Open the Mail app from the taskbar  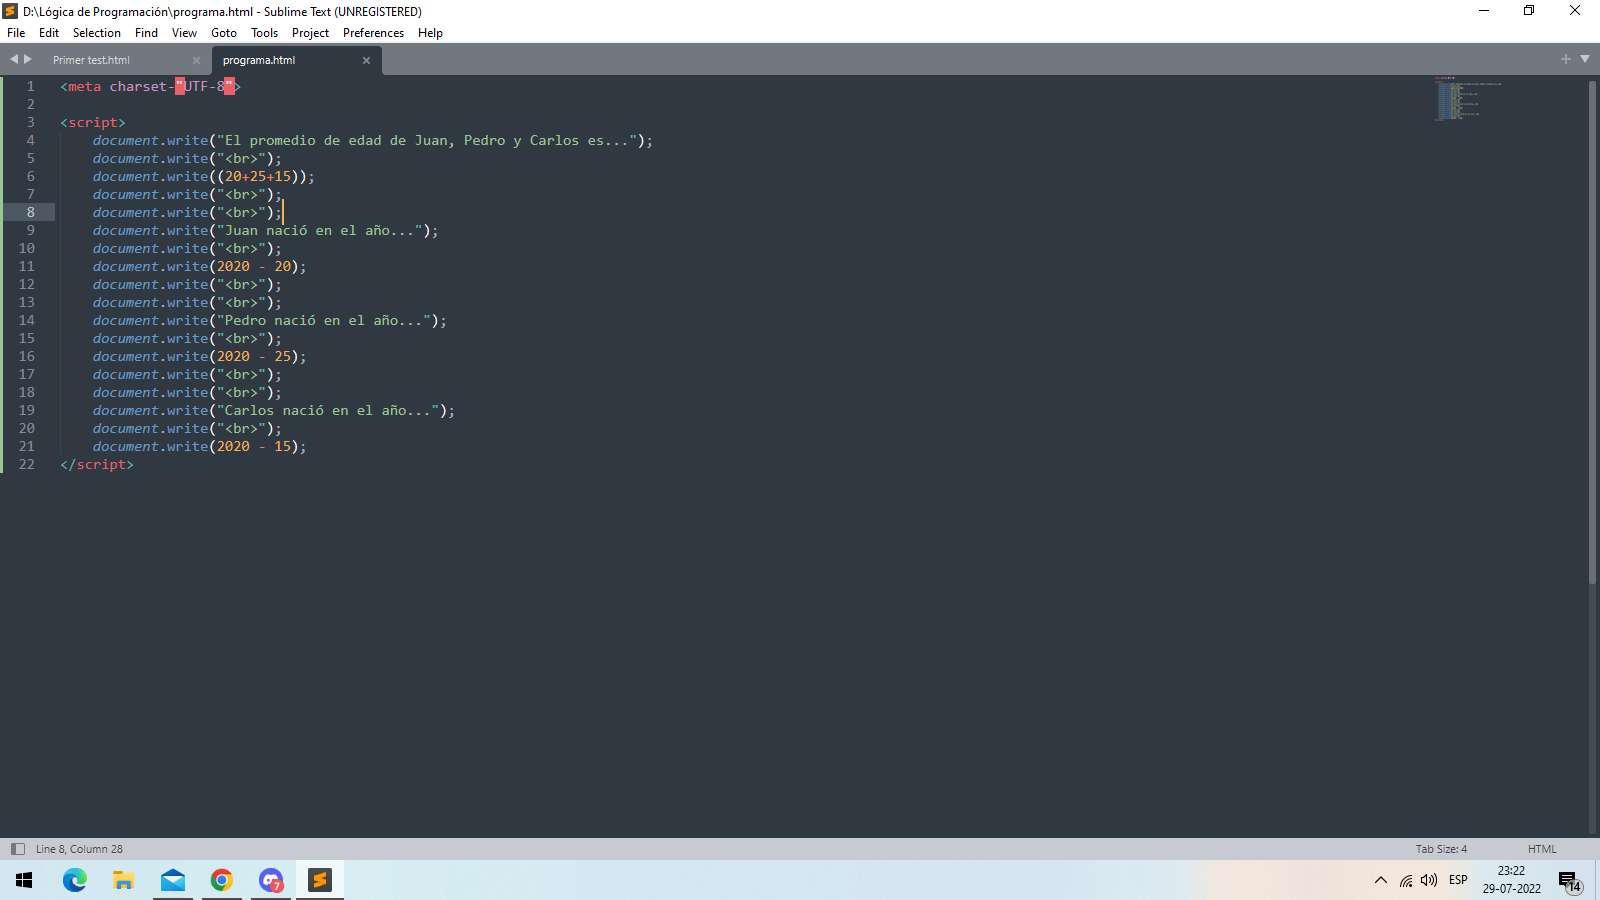click(173, 880)
